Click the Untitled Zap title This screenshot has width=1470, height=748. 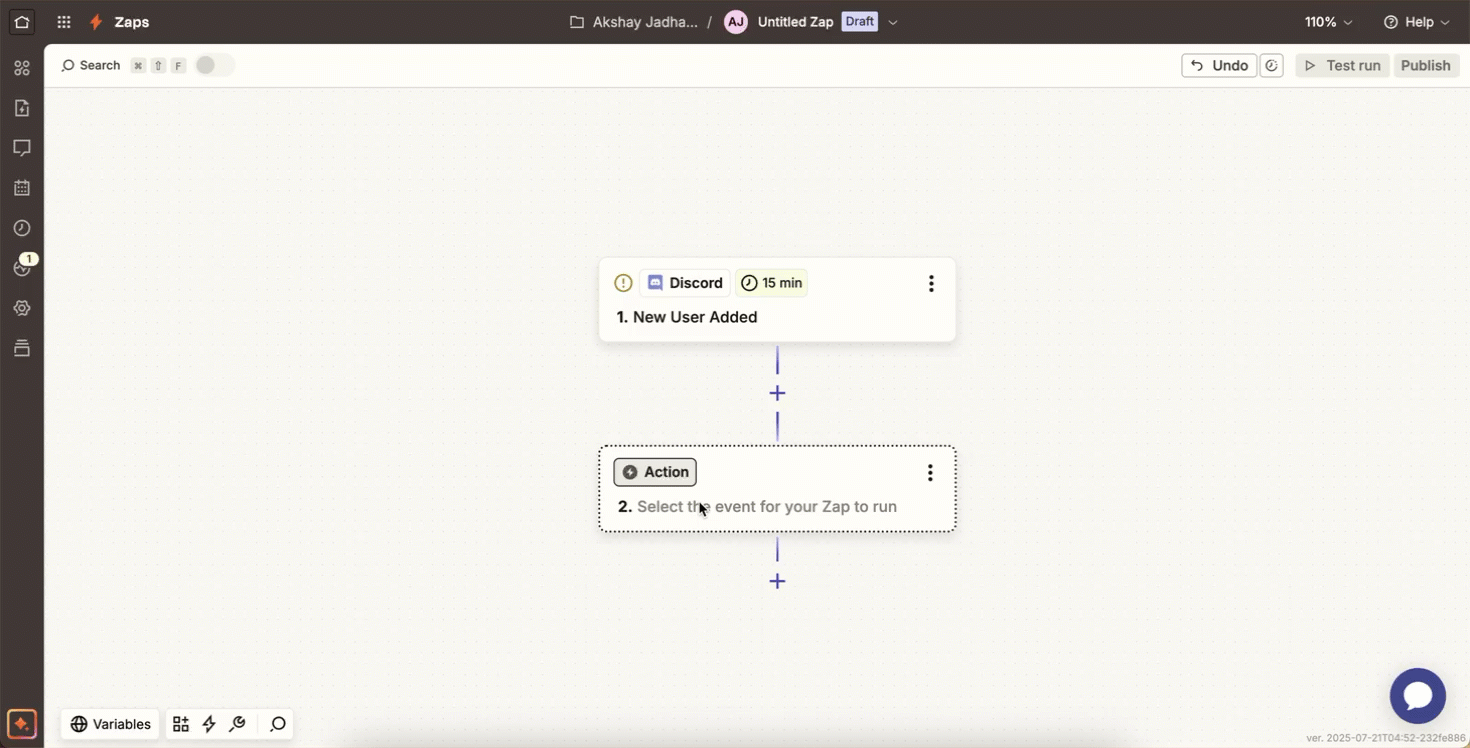coord(795,22)
